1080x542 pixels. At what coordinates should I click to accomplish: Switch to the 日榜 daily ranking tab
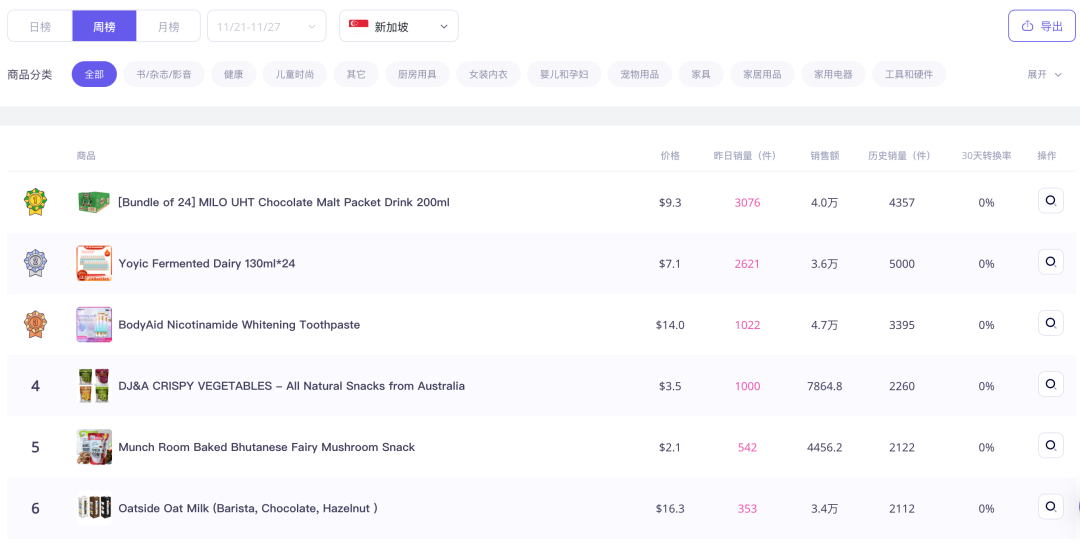[40, 26]
